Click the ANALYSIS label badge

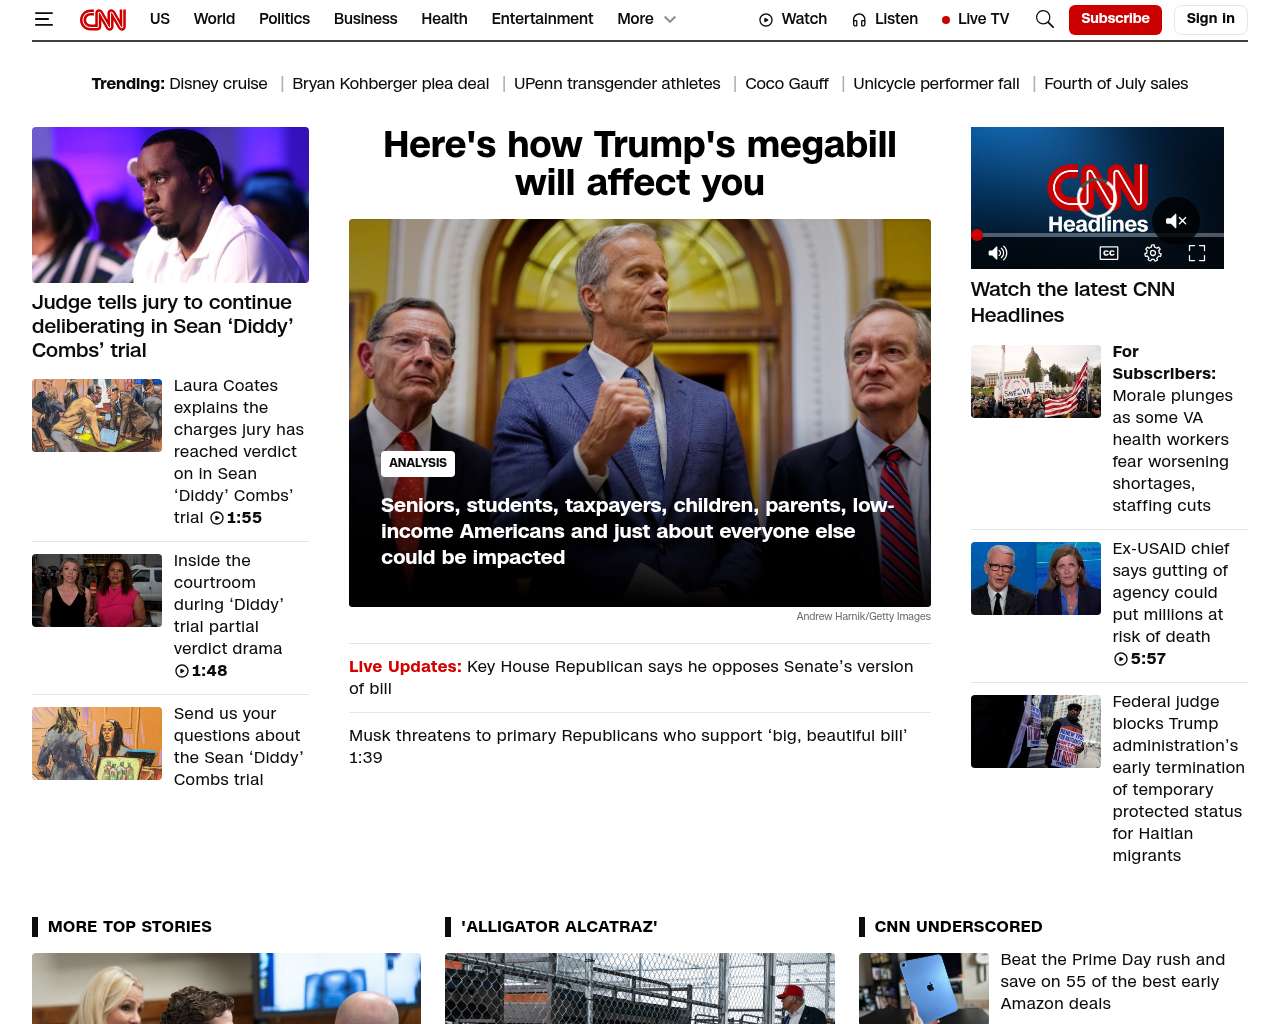[x=418, y=463]
